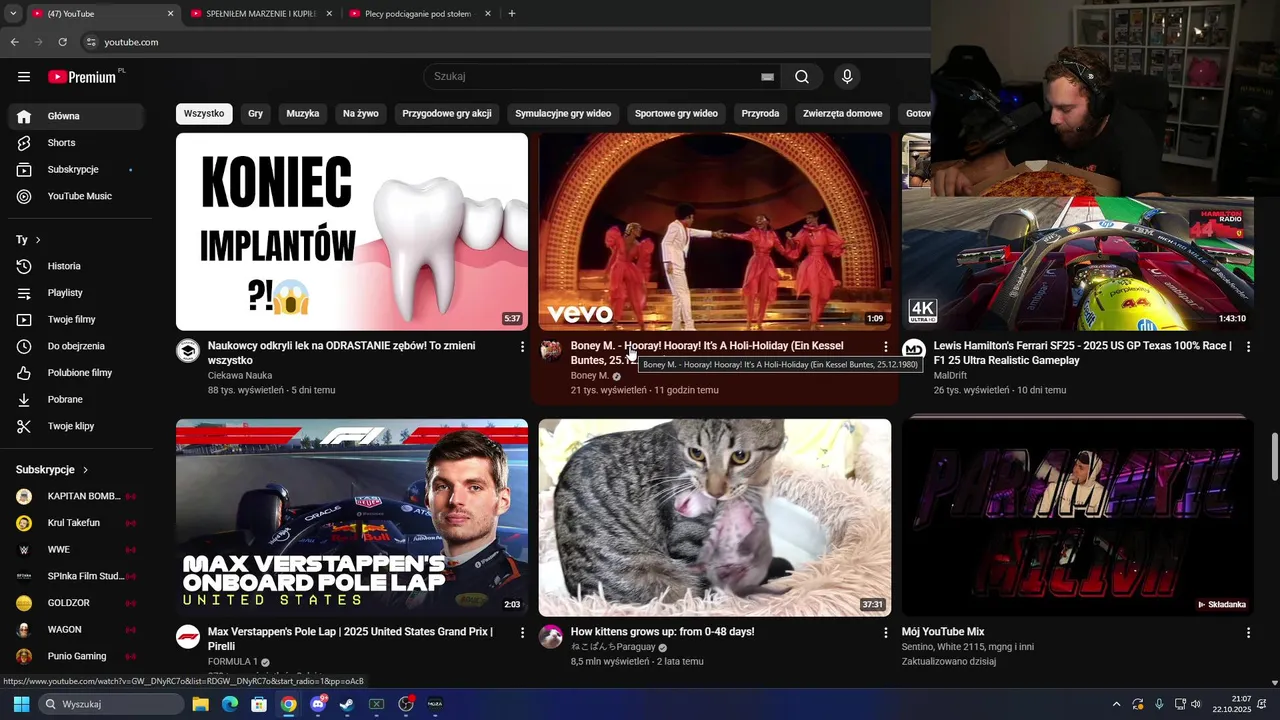Open WWE subscription channel

[76, 550]
